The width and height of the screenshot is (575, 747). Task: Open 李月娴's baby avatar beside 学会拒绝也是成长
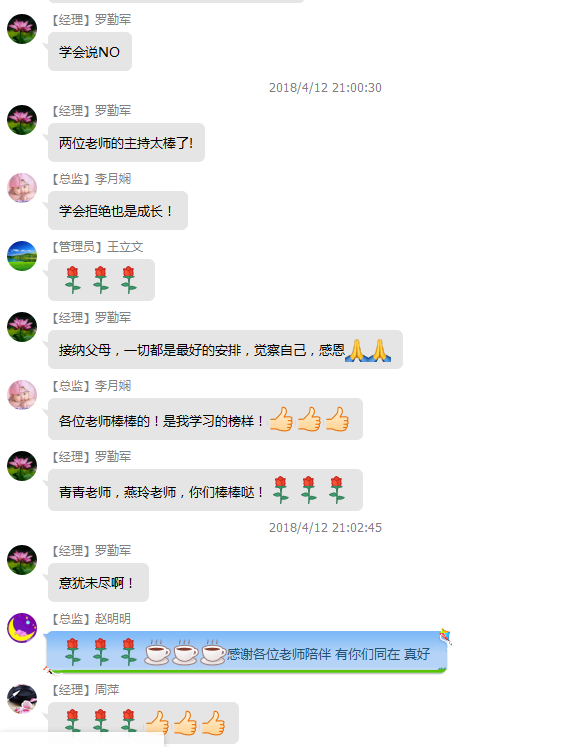point(22,188)
